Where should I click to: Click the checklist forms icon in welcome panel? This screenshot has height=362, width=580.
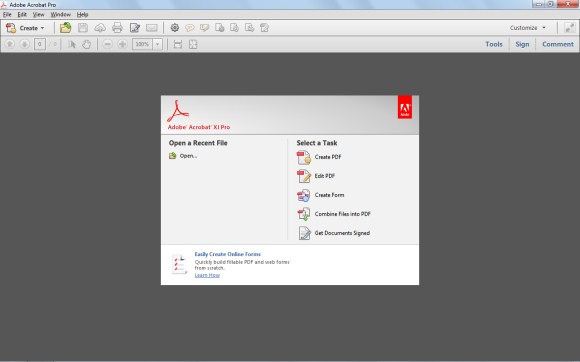(x=180, y=264)
